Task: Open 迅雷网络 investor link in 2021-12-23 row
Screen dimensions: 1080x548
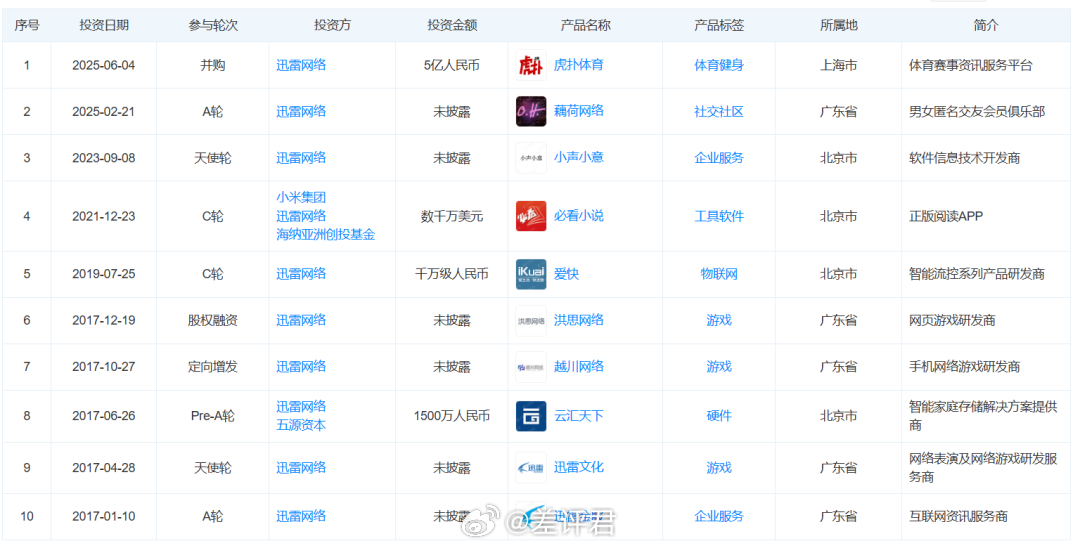Action: pyautogui.click(x=301, y=216)
